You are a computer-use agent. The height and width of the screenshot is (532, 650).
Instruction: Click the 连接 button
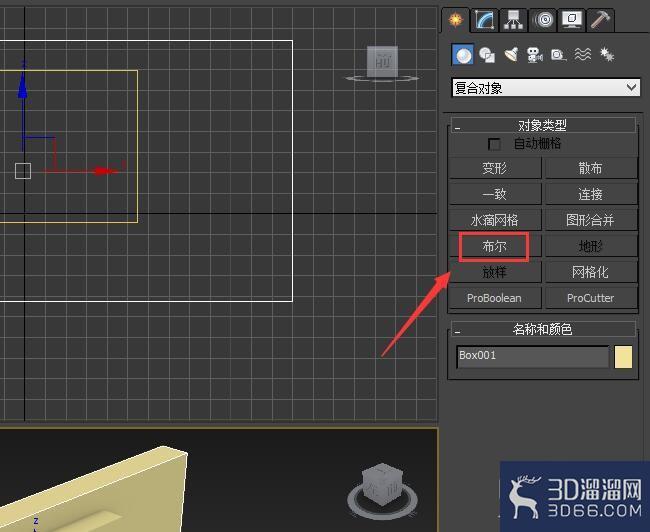click(x=591, y=194)
